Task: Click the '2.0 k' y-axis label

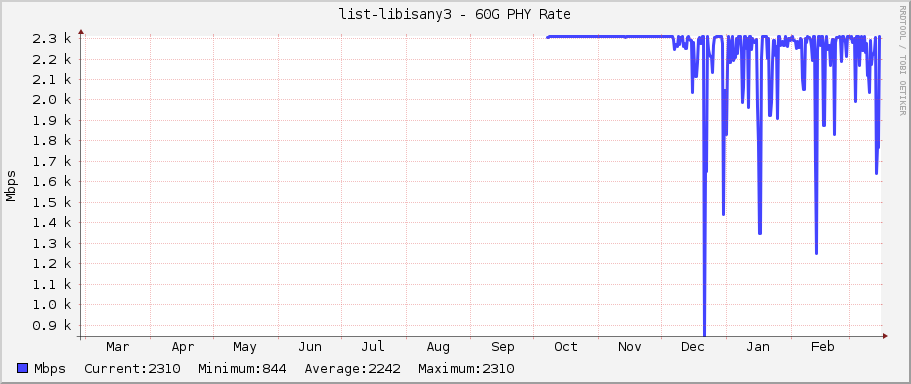Action: pyautogui.click(x=53, y=100)
